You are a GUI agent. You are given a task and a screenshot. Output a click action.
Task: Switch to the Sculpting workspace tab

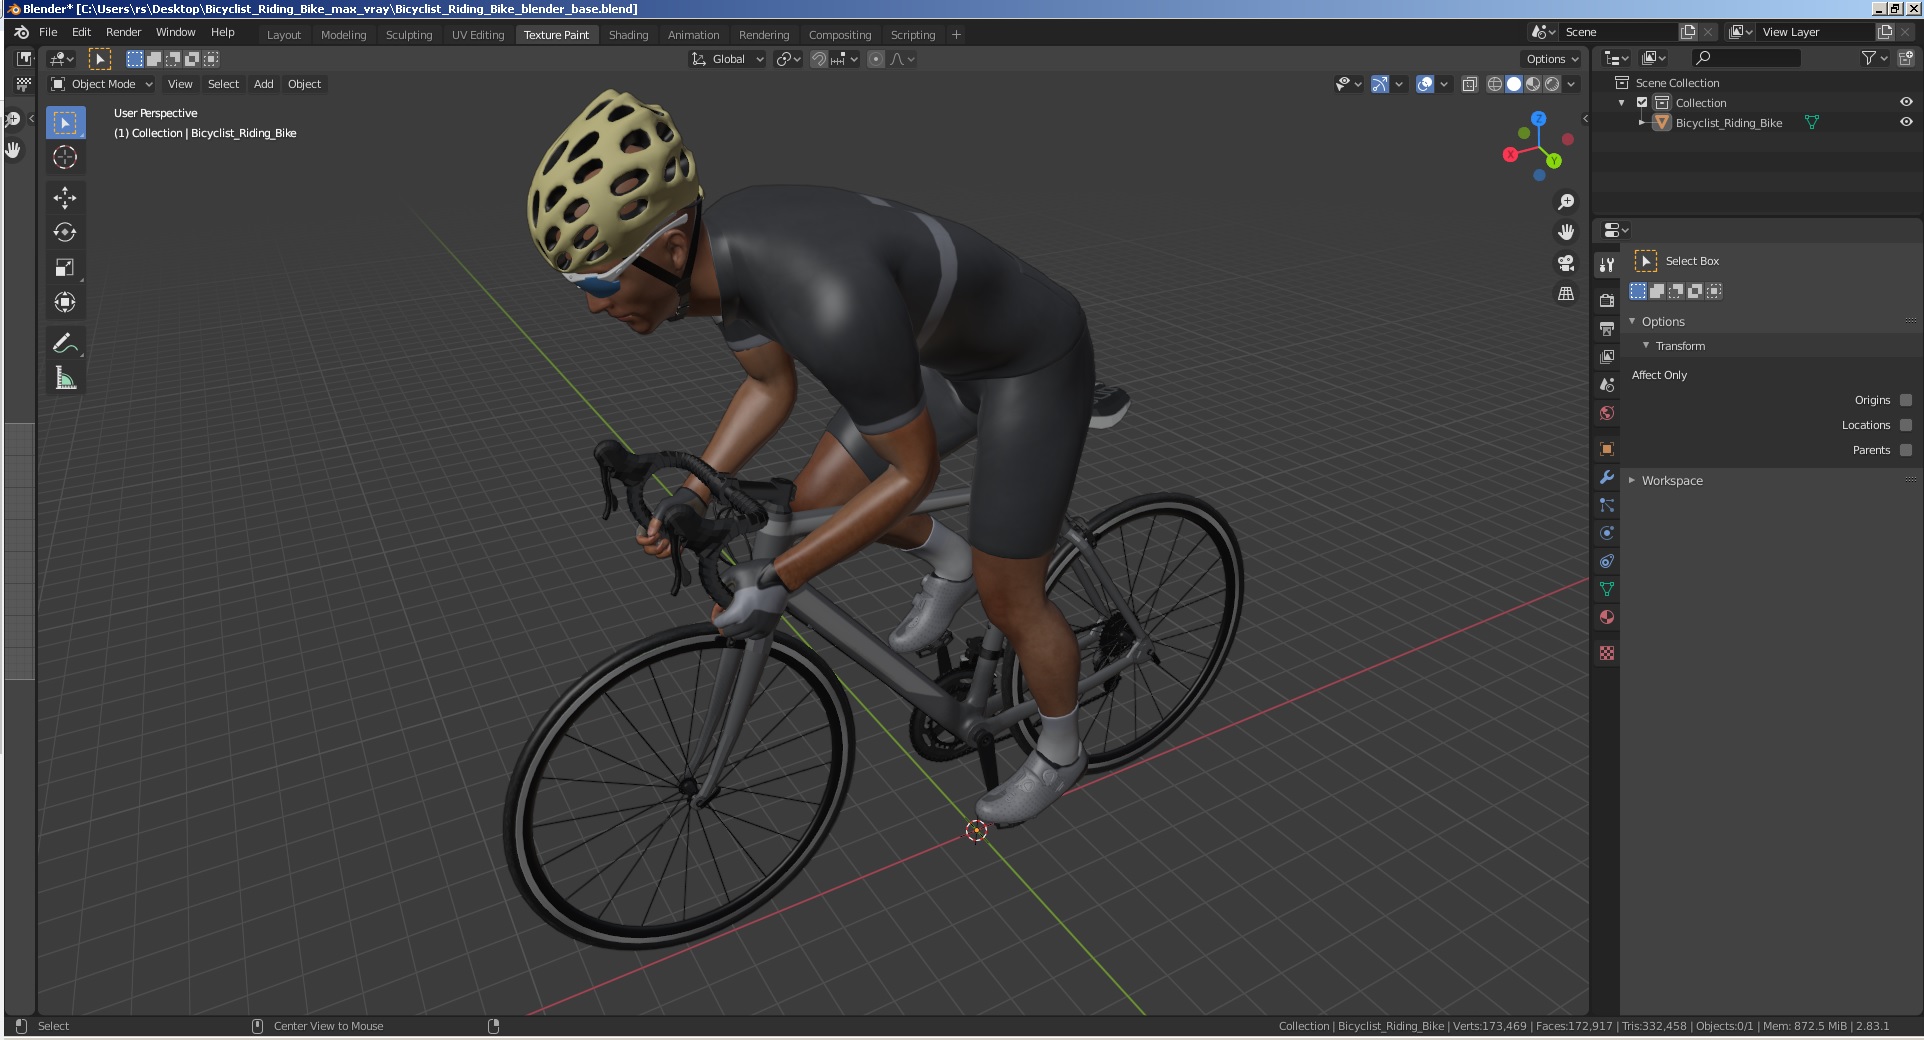[x=409, y=34]
